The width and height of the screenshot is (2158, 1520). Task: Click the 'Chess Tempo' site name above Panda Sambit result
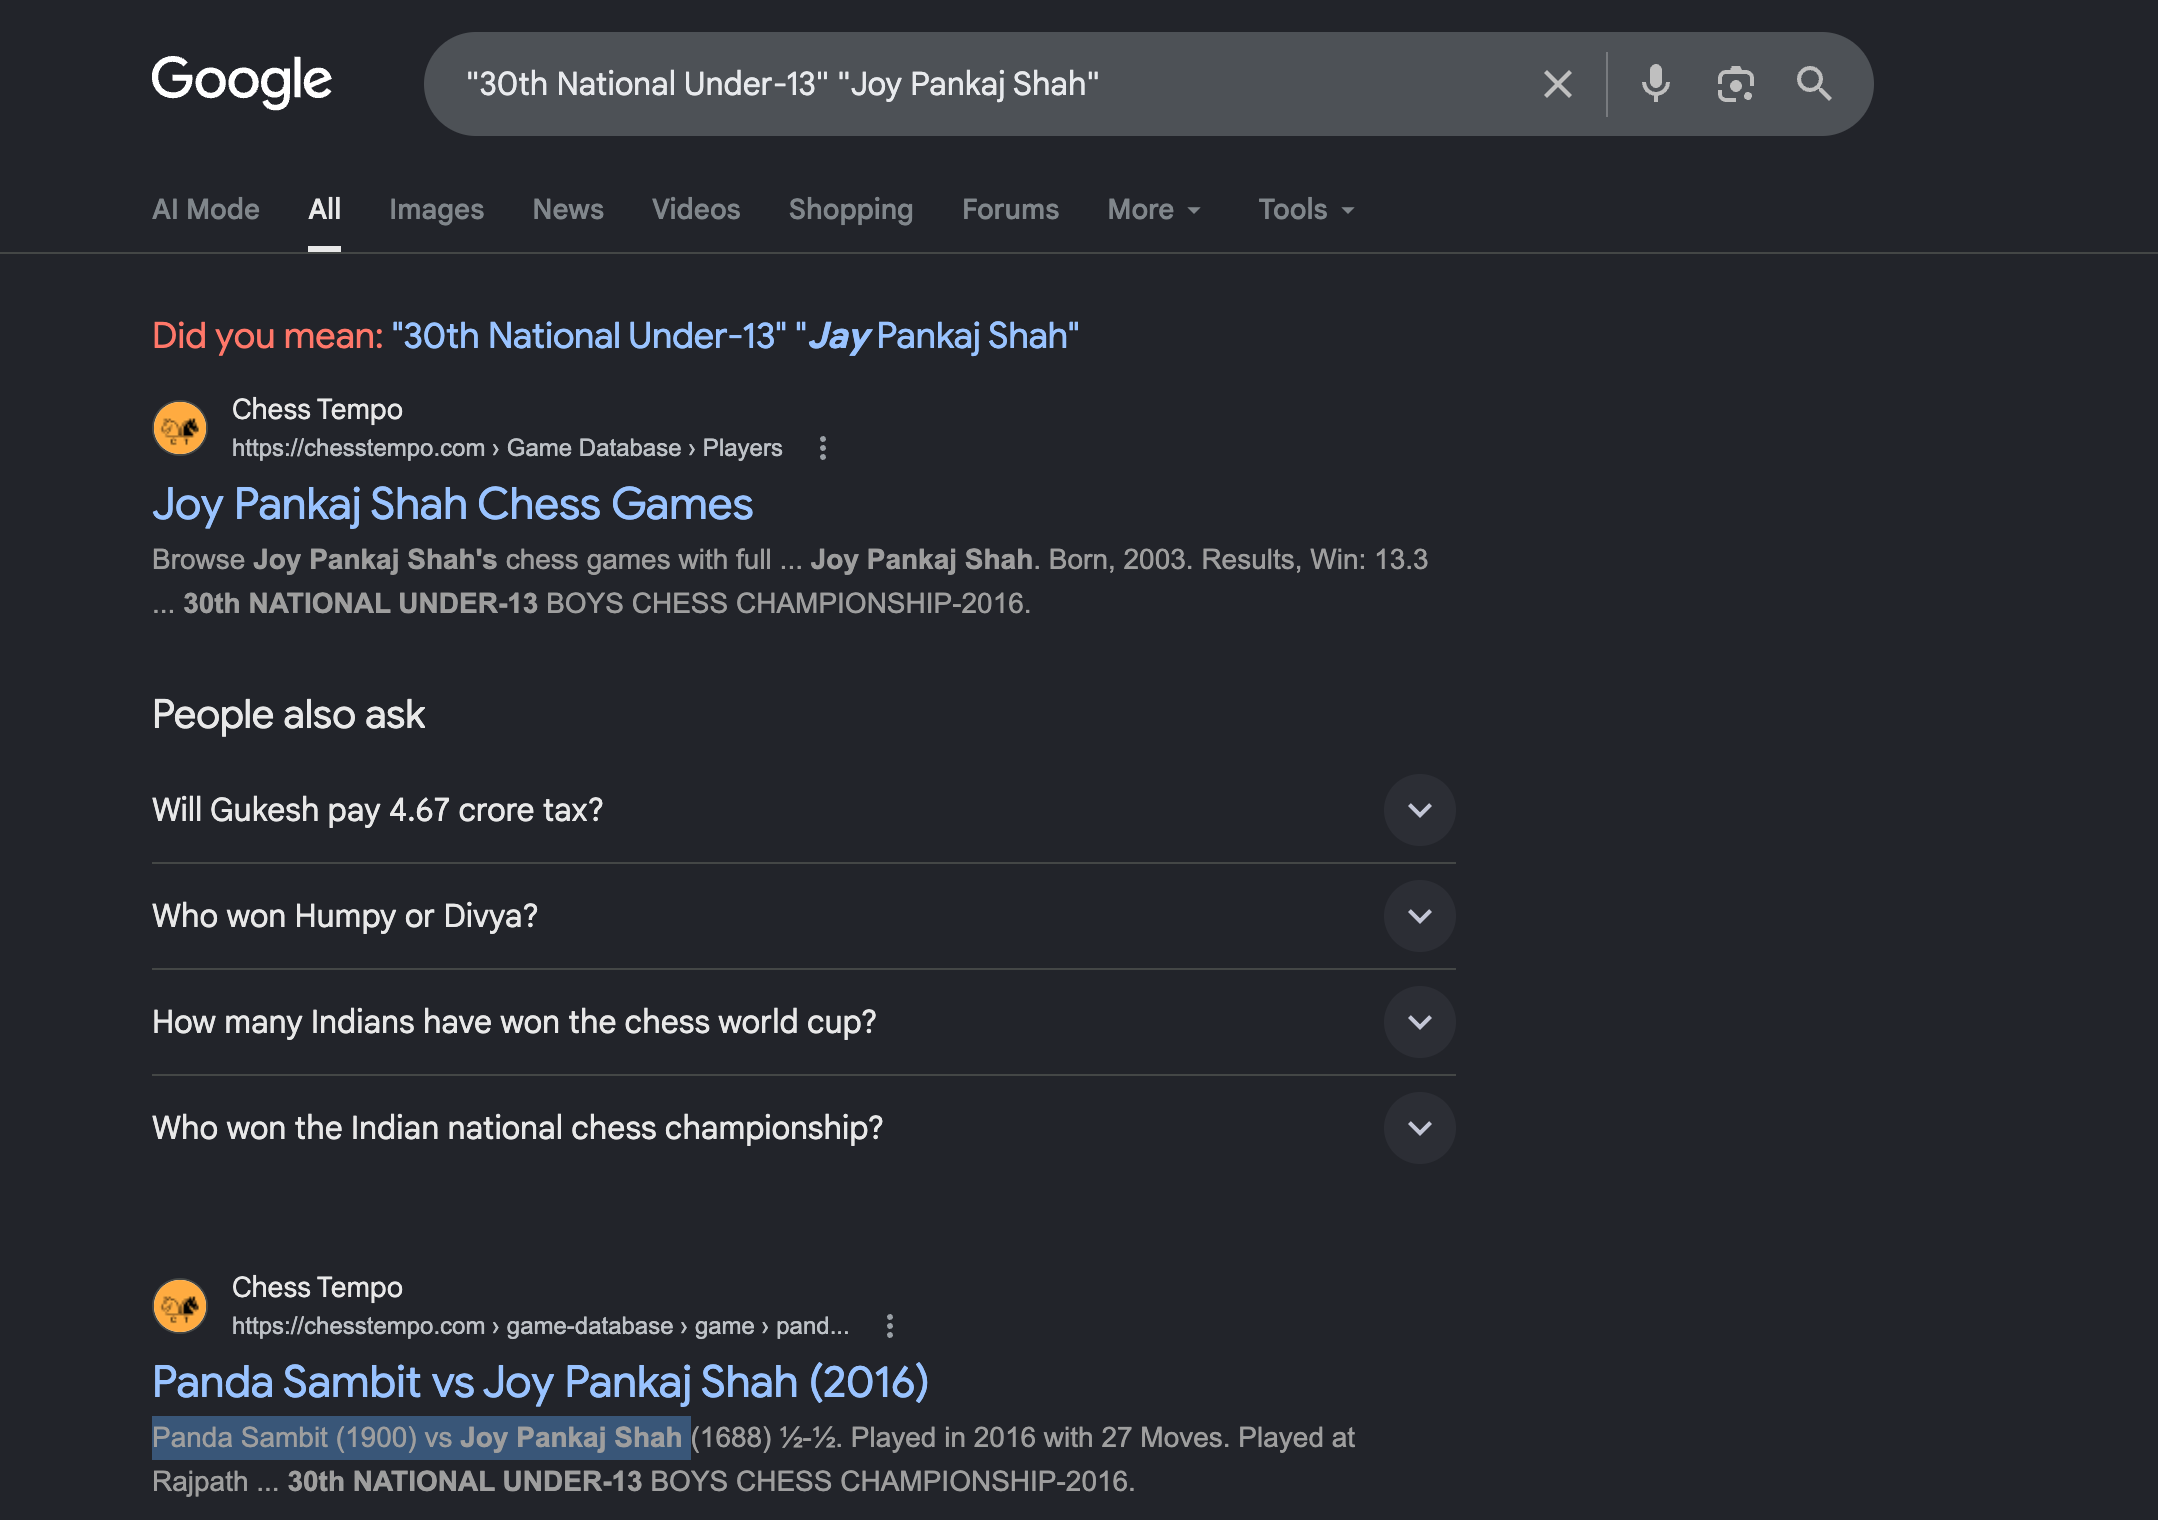[317, 1287]
